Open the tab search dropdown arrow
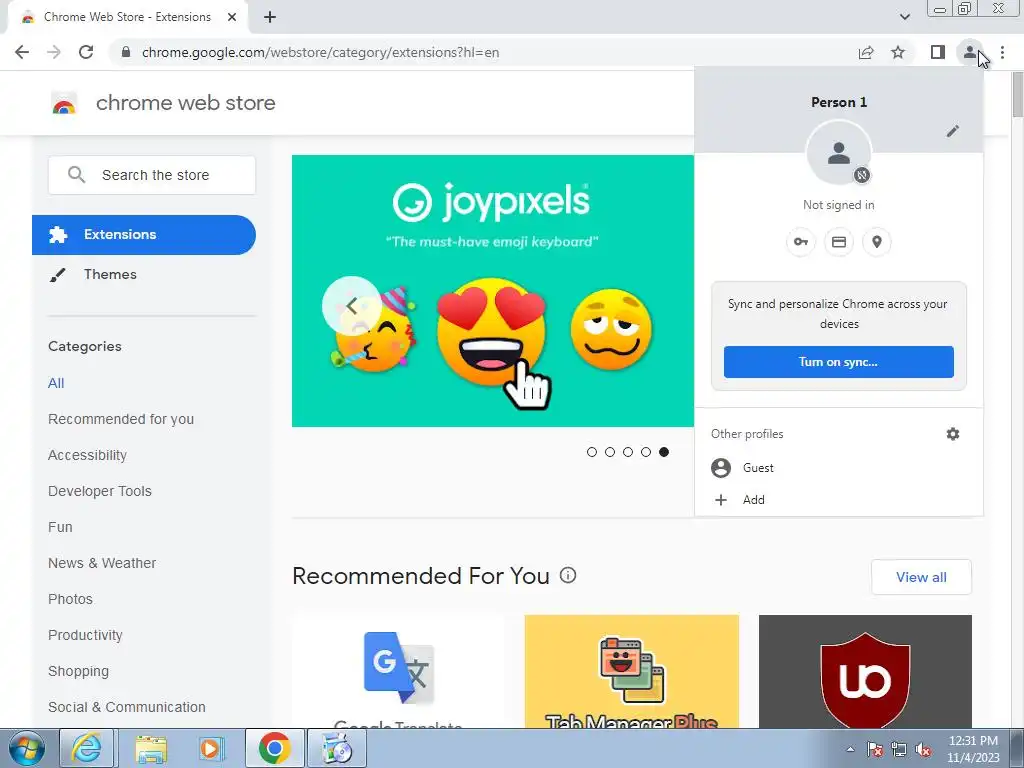 coord(904,17)
